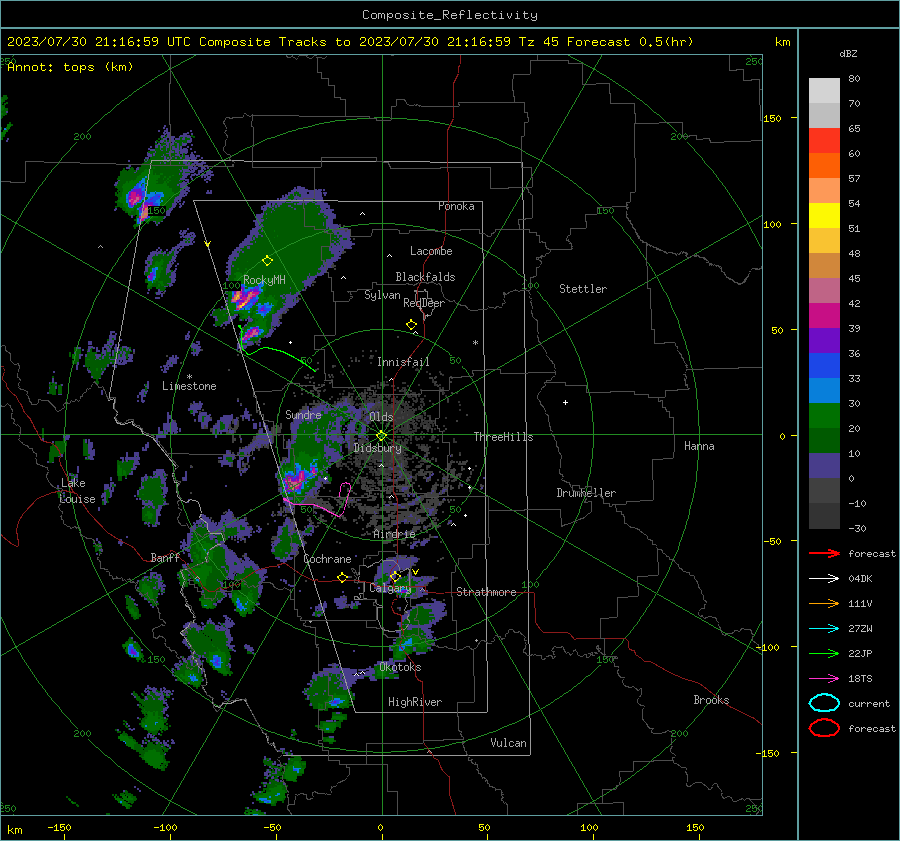Click the orange 111V arrow in legend
900x841 pixels.
coord(824,603)
